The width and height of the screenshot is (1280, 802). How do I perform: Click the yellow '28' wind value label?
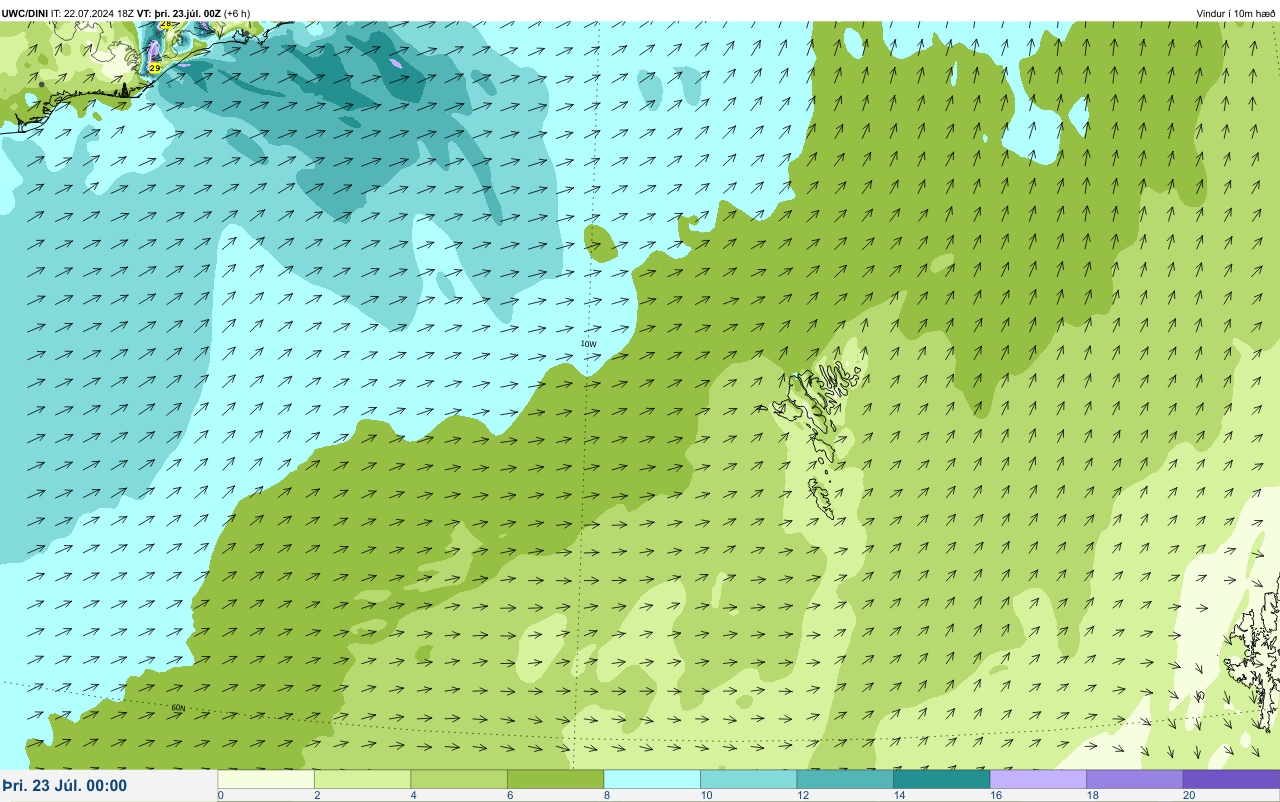coord(165,23)
